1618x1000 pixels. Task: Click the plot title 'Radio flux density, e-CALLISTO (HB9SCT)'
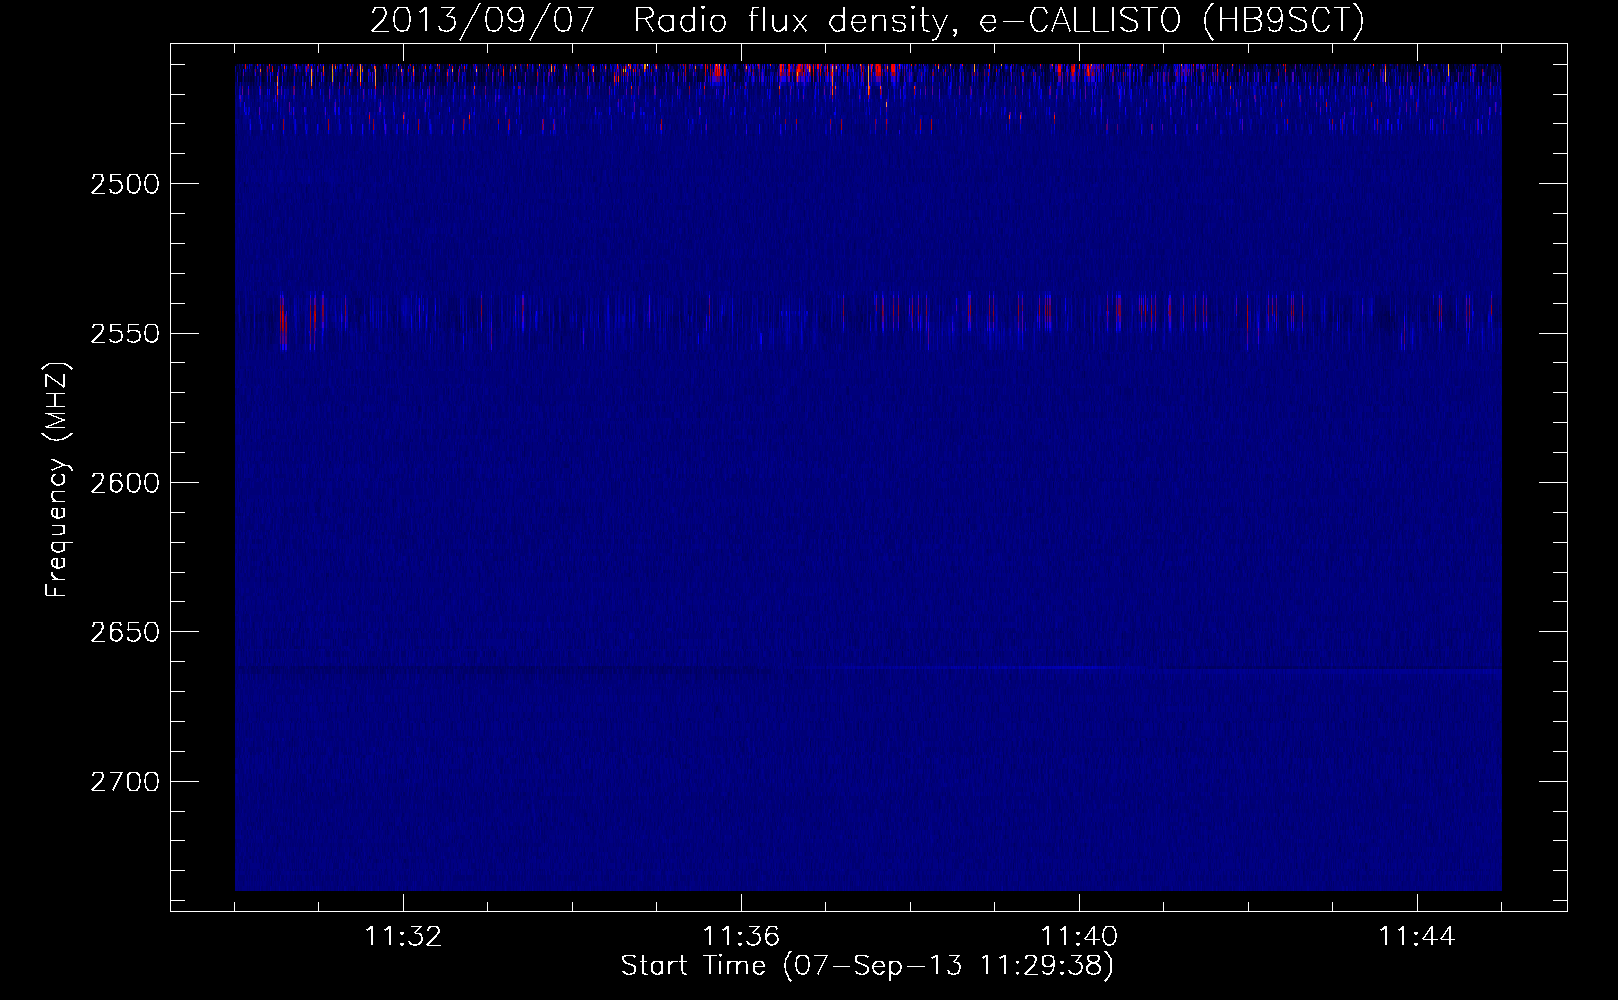coord(998,20)
